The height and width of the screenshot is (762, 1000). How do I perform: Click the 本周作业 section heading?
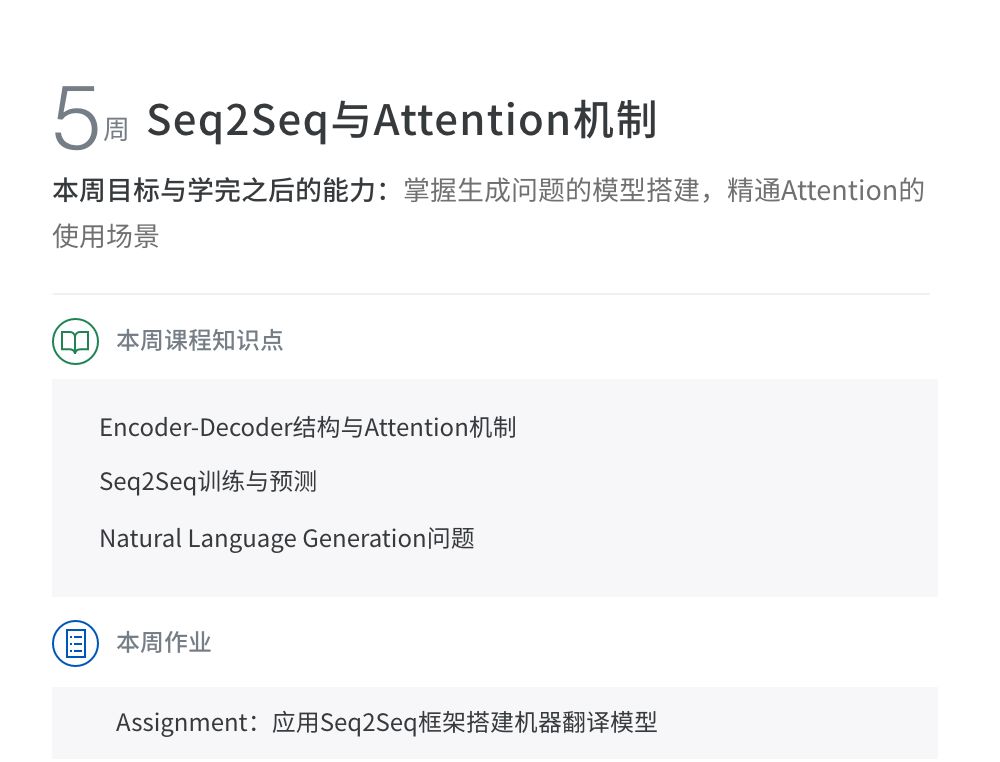coord(164,642)
